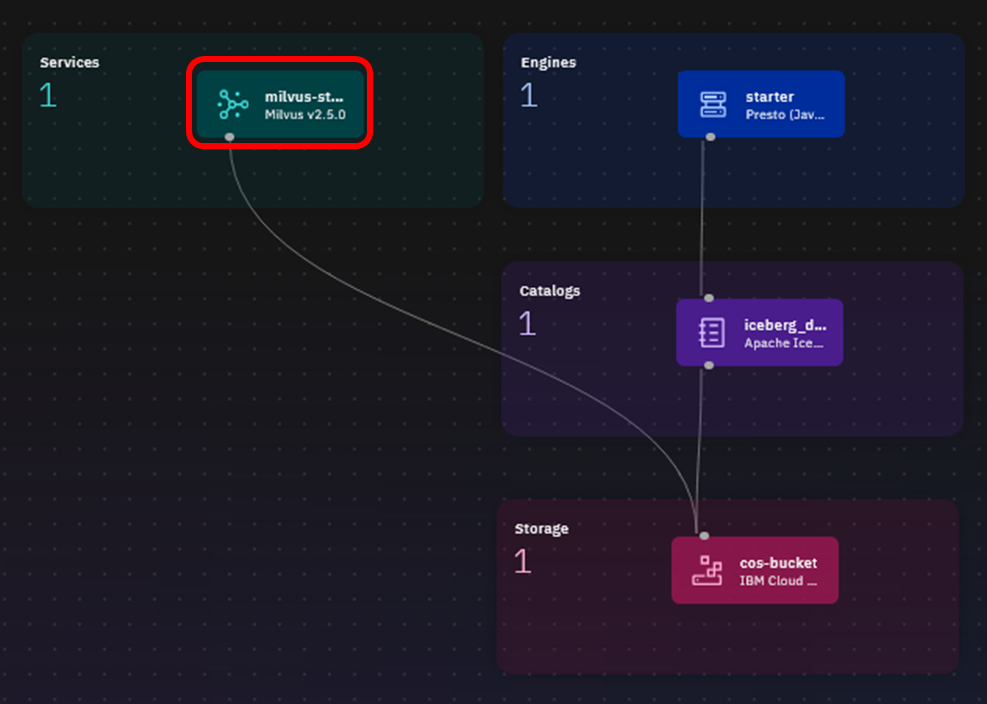Click the Milvus v2.5.0 version text
This screenshot has width=987, height=704.
(305, 114)
